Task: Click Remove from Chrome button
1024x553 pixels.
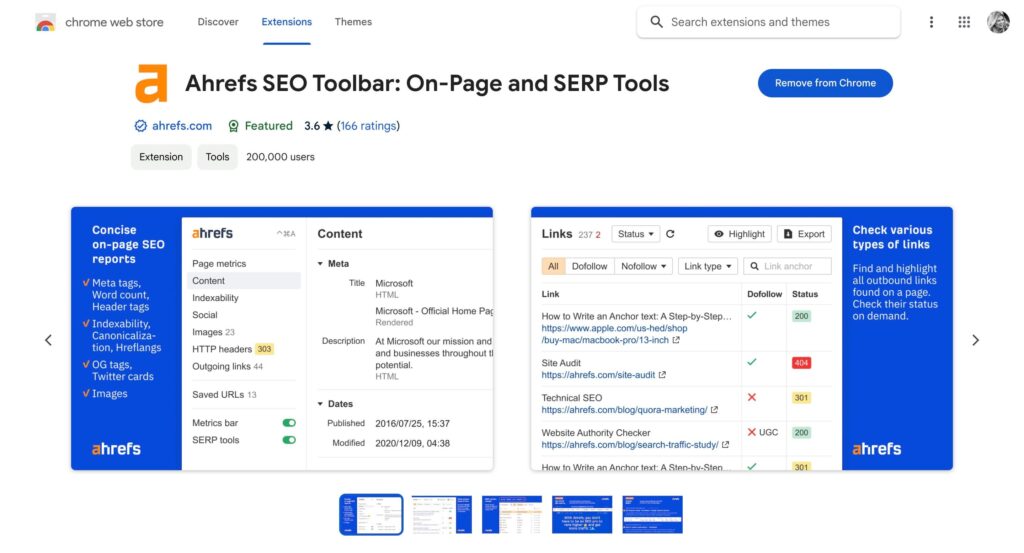Action: [x=825, y=83]
